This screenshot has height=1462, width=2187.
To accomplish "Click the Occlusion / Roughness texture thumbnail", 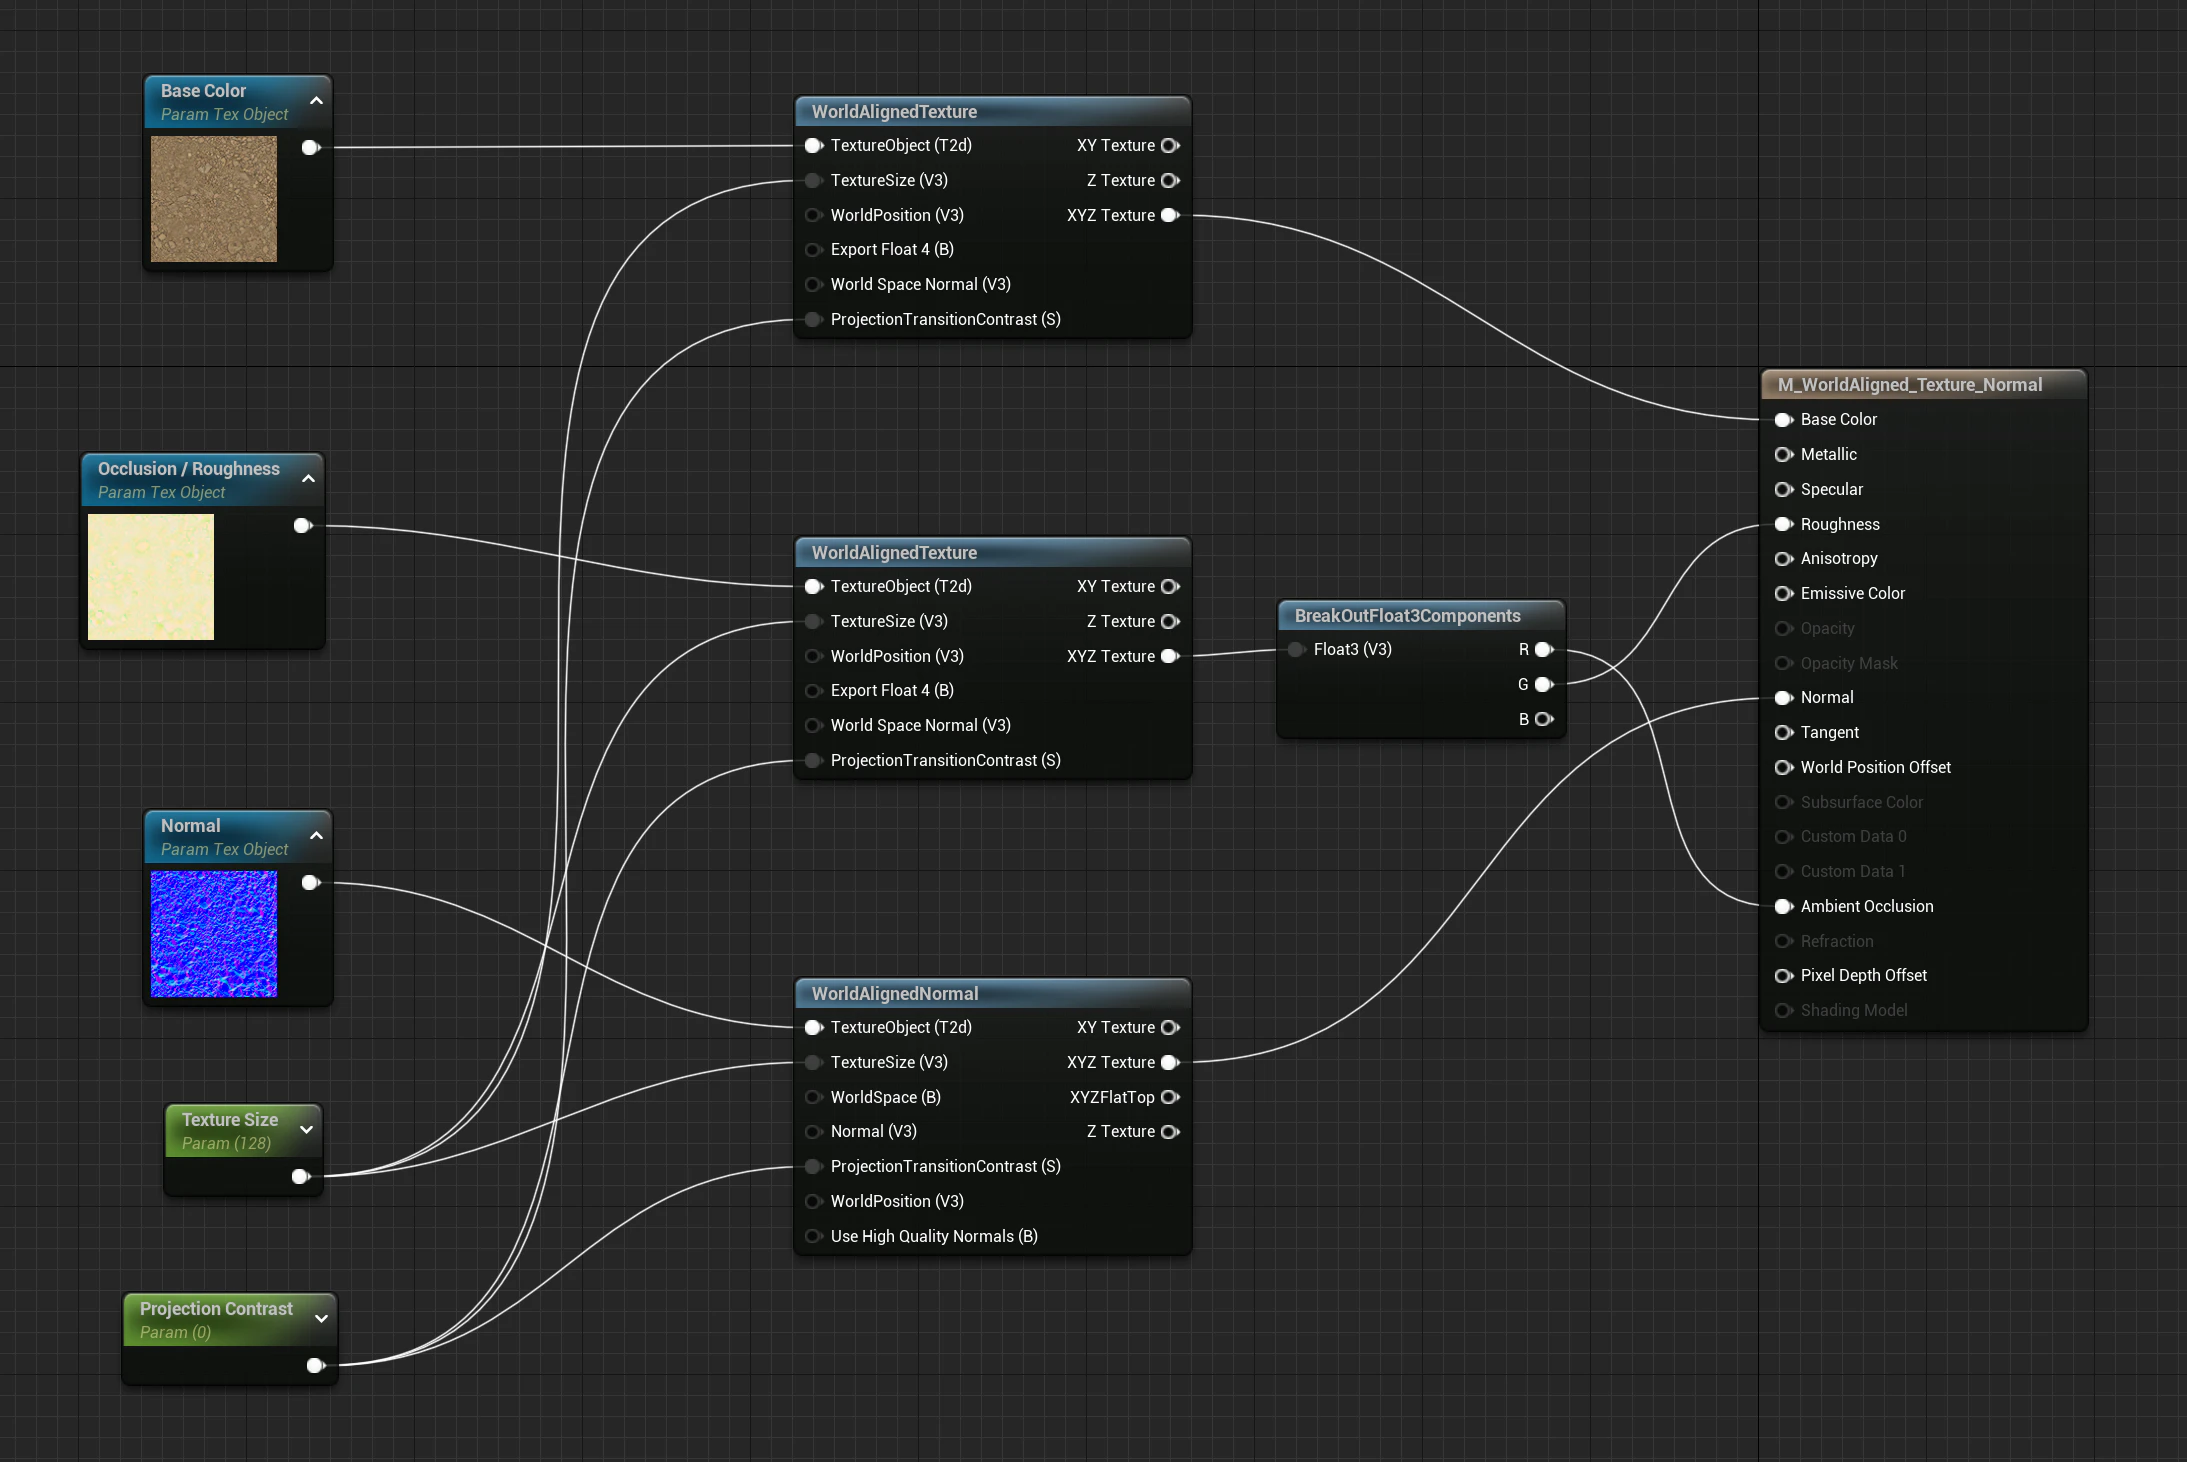I will click(151, 577).
